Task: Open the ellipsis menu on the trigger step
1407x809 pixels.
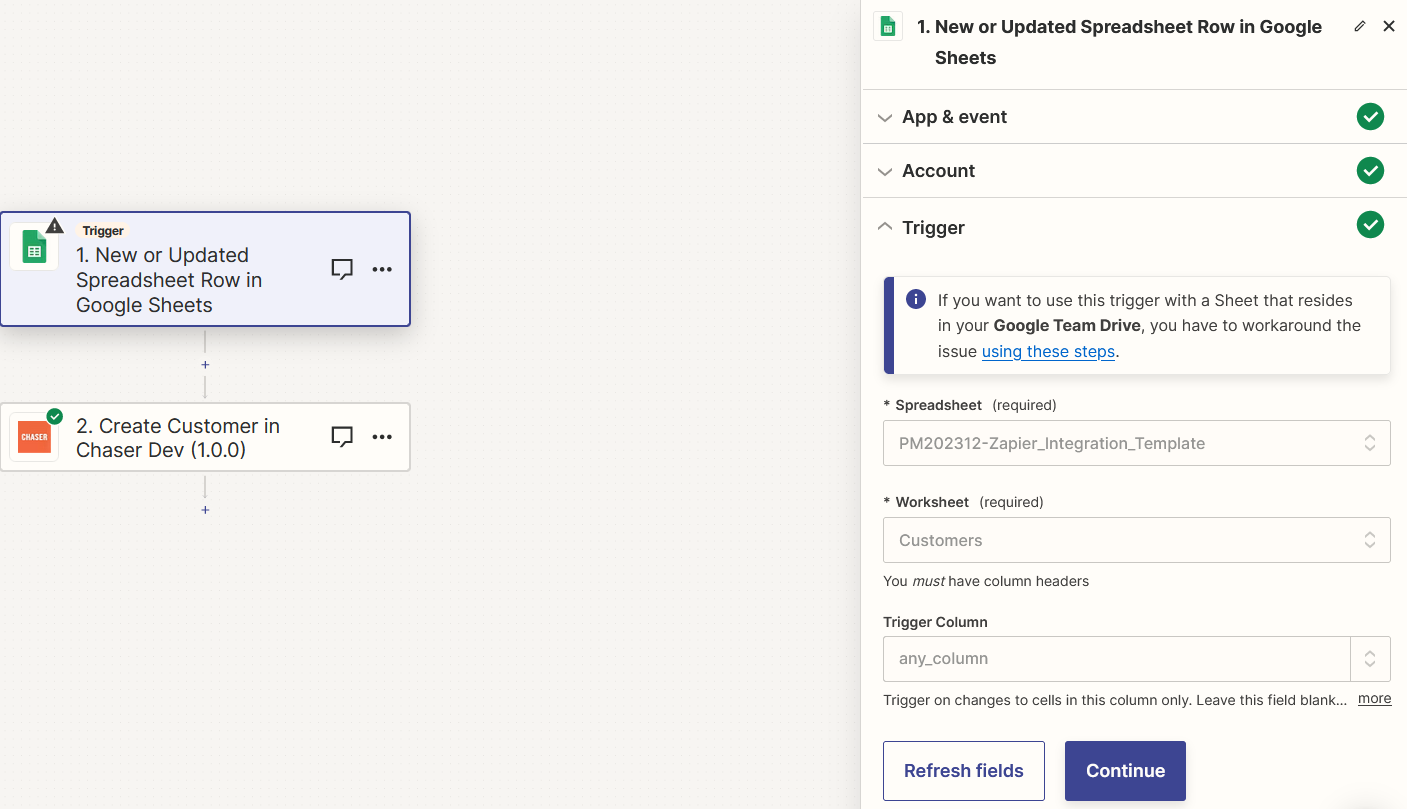Action: point(382,269)
